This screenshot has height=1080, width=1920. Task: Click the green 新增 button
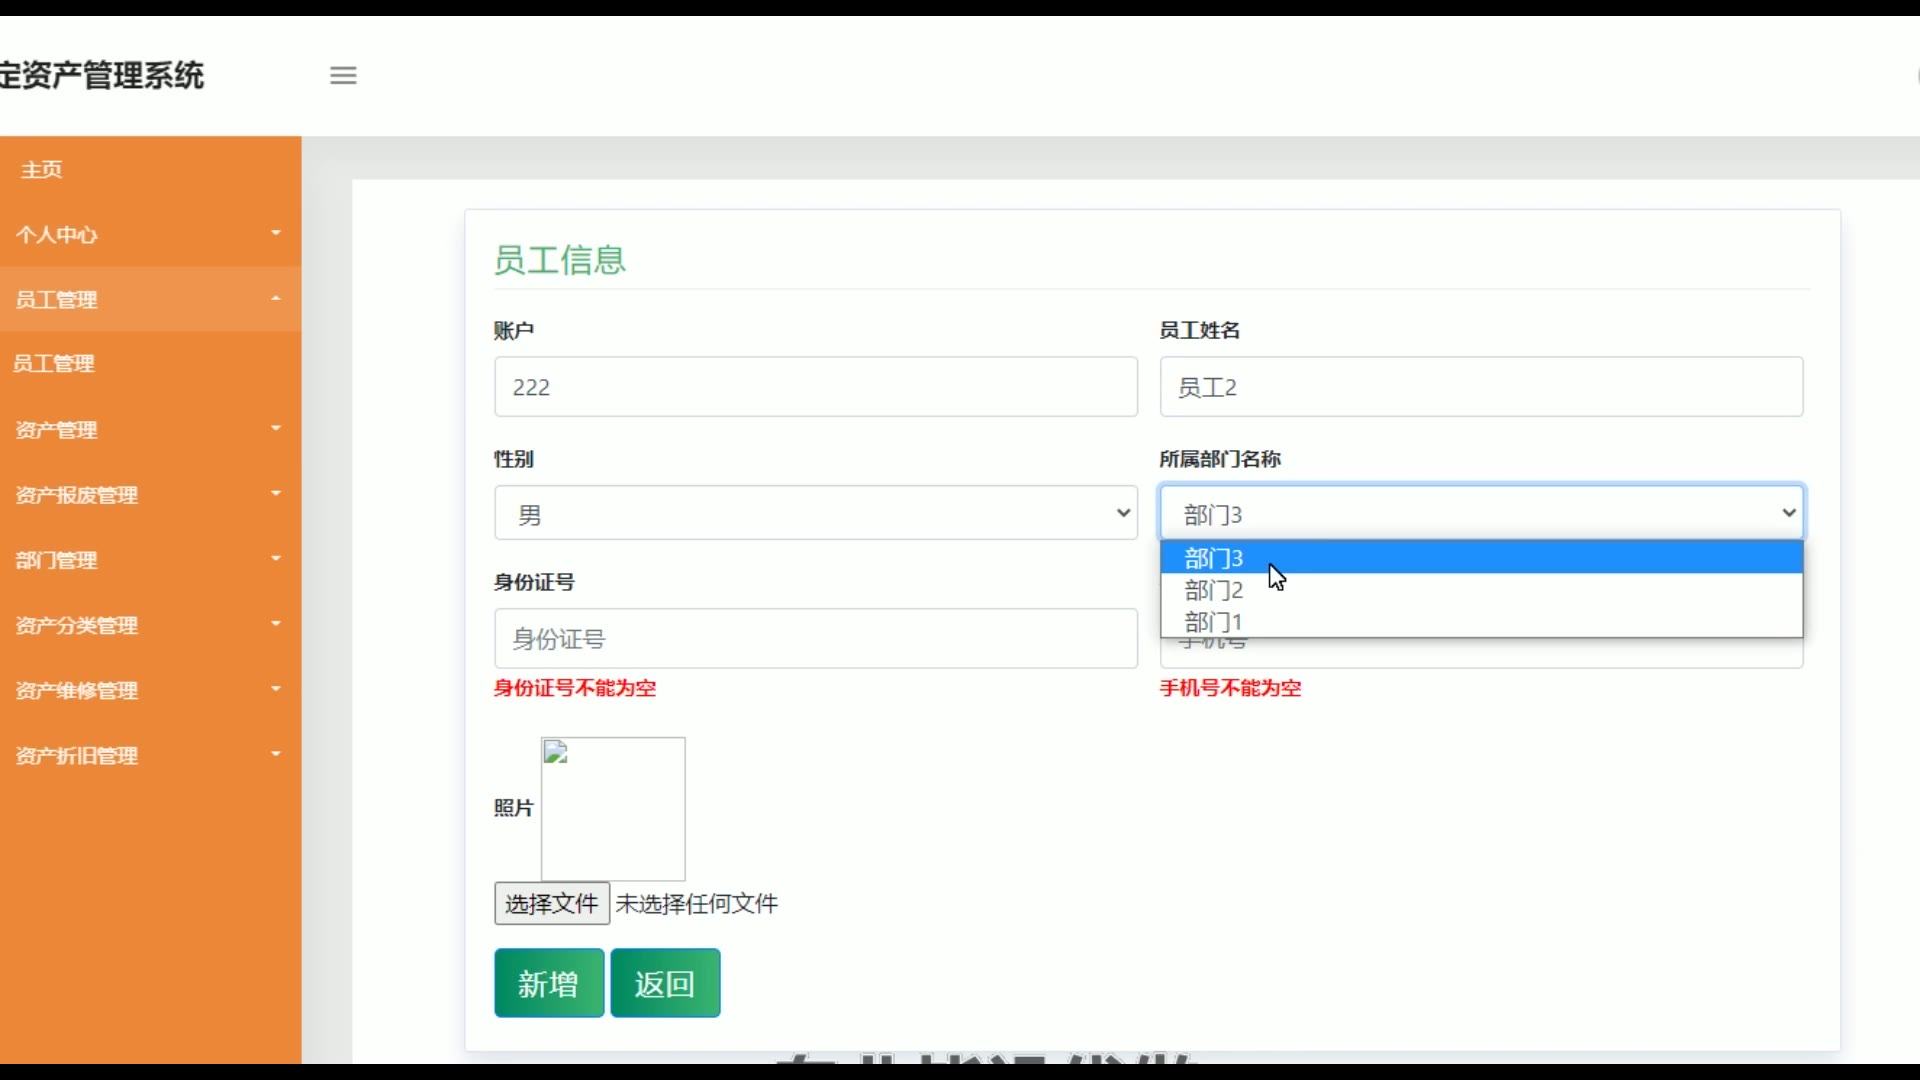coord(548,983)
